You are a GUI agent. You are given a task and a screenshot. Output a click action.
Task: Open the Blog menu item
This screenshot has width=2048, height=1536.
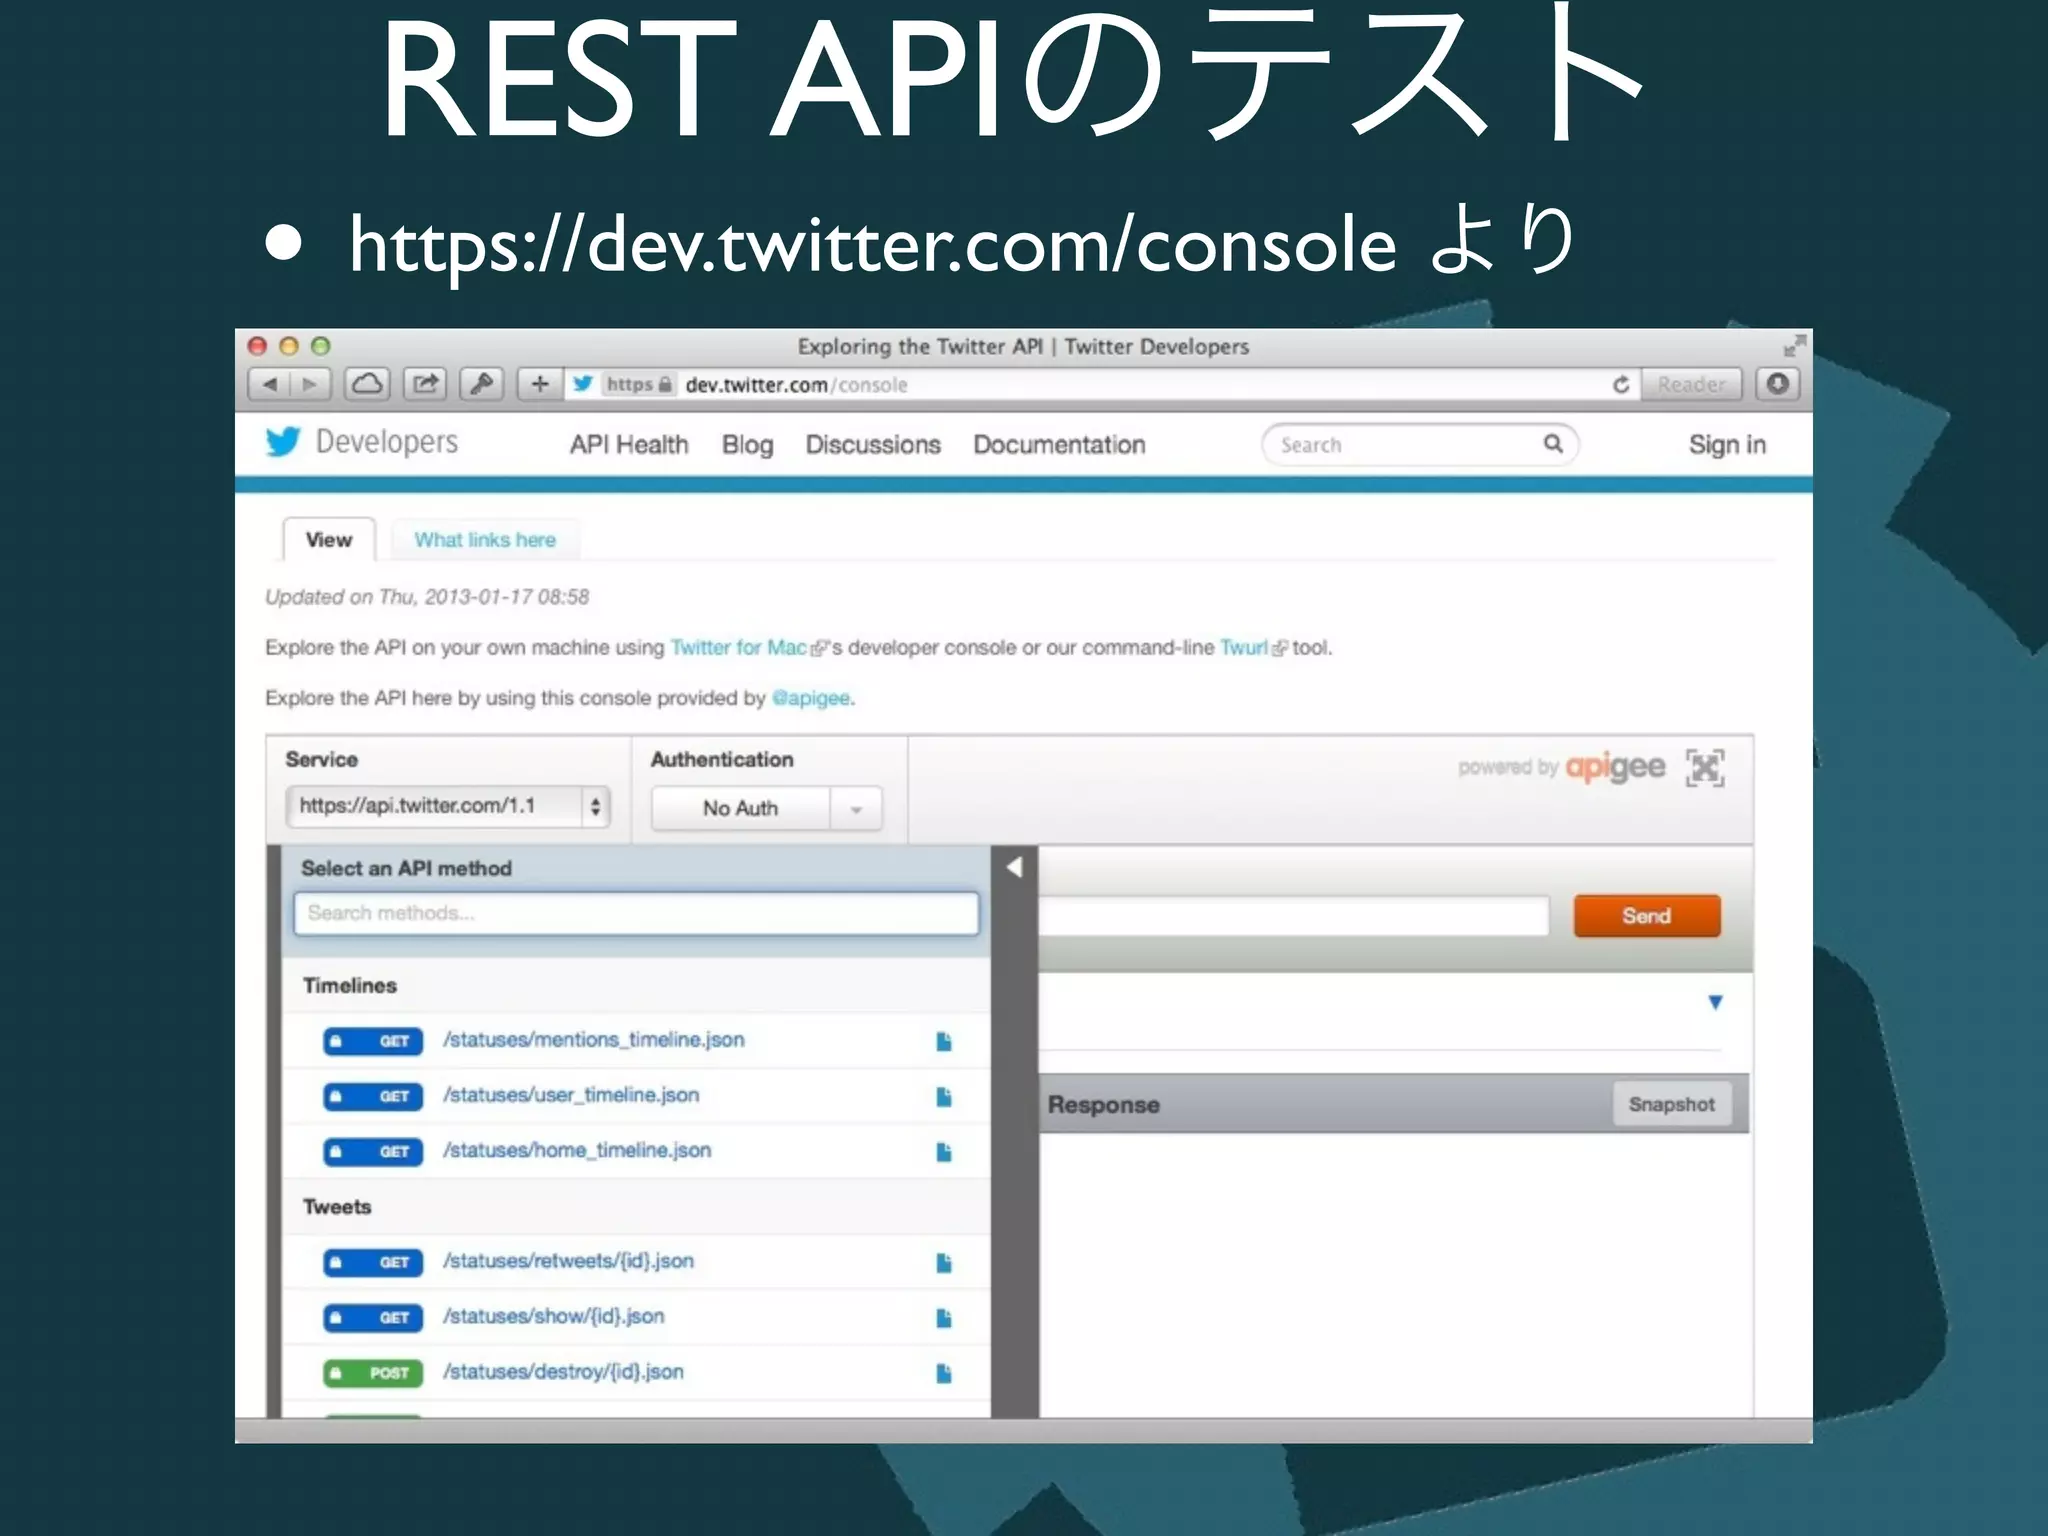point(748,445)
